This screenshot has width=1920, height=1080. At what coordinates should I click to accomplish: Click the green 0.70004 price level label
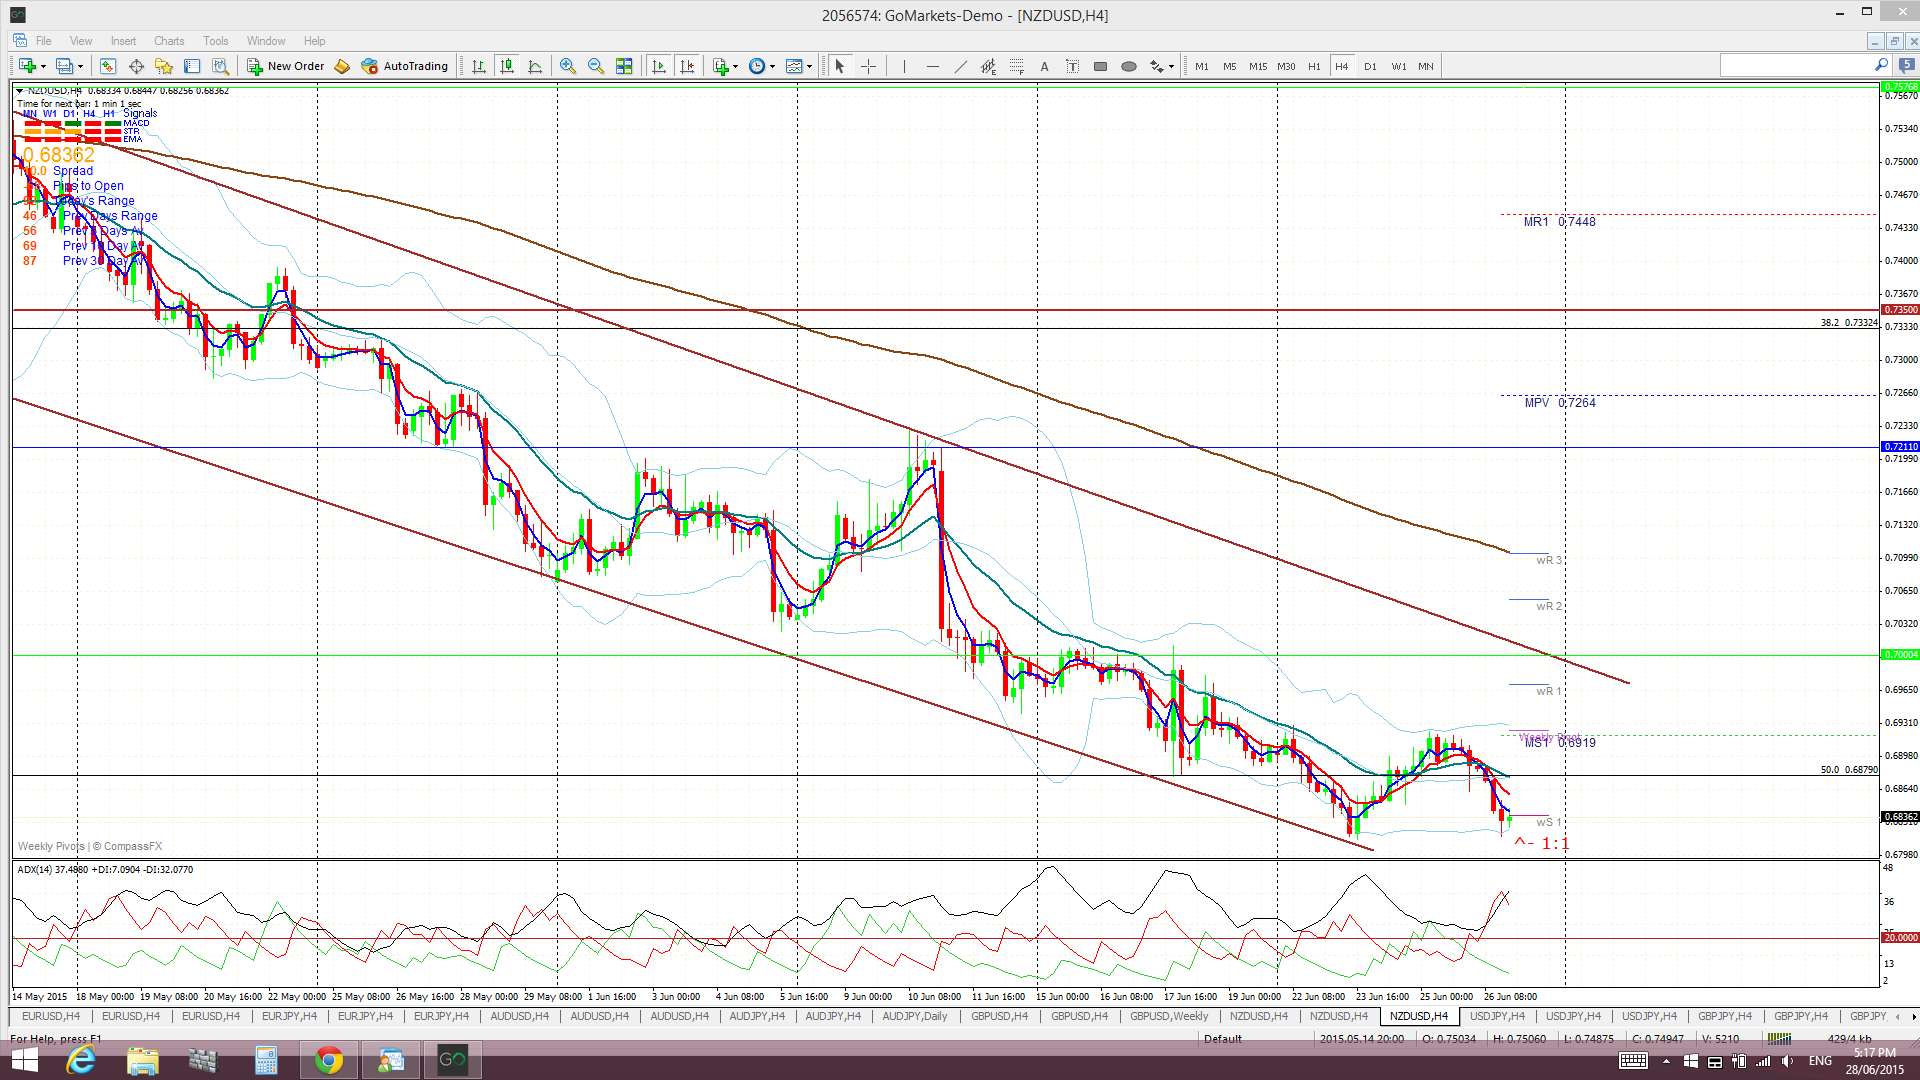click(x=1900, y=655)
